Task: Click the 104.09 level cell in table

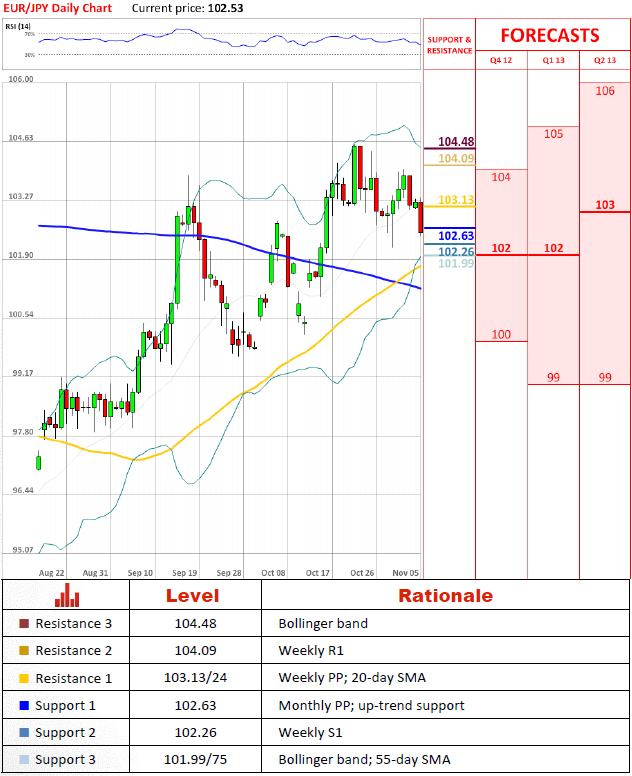Action: coord(195,651)
